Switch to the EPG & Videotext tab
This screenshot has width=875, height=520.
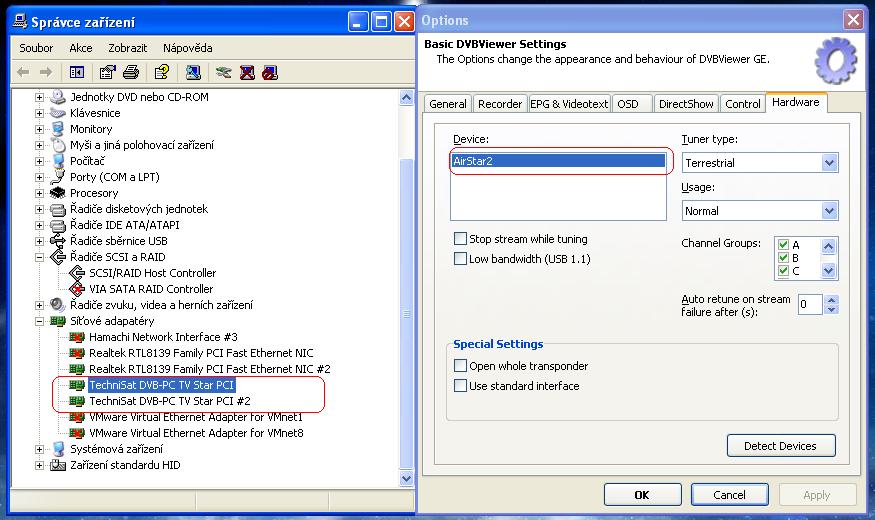(x=569, y=104)
